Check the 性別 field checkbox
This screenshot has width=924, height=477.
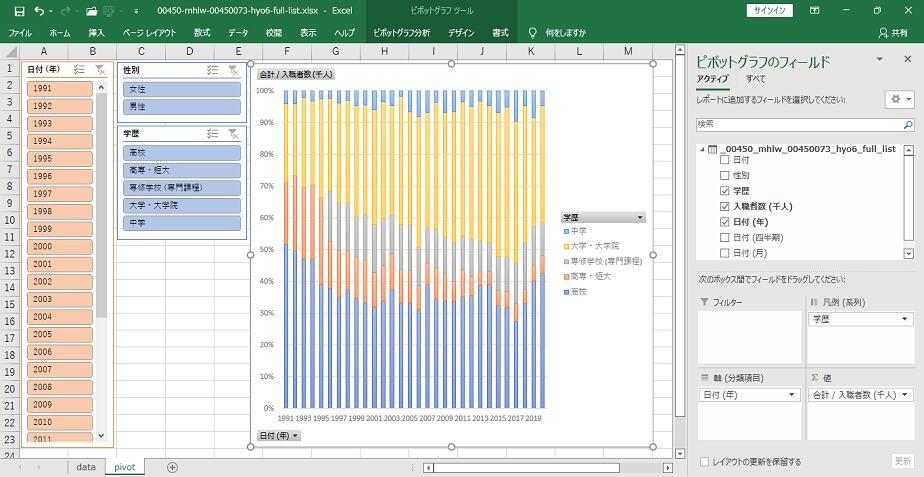coord(725,175)
